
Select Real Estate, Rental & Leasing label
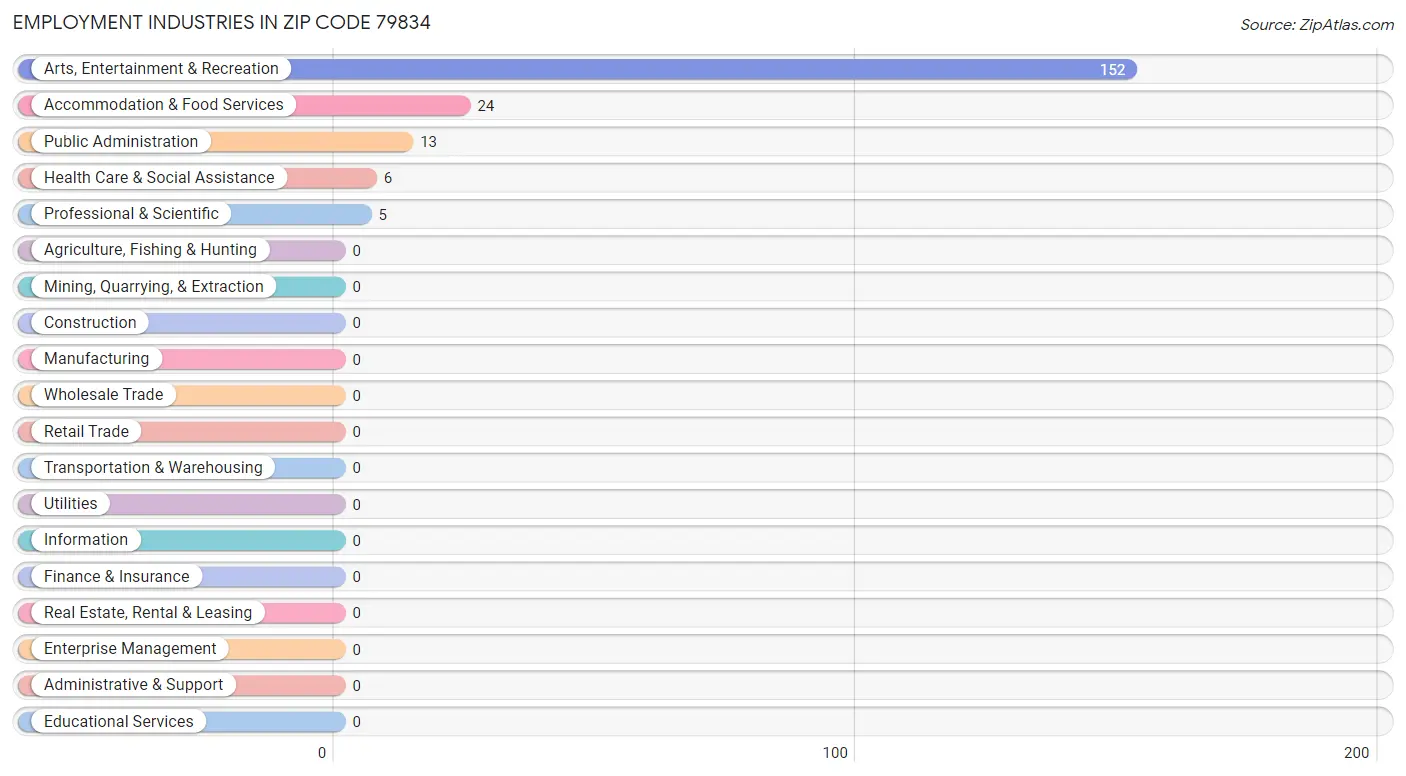pyautogui.click(x=148, y=612)
